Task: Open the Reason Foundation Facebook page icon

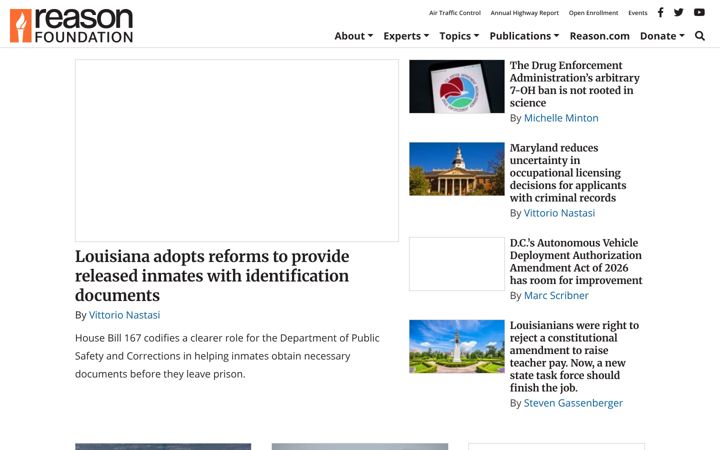Action: click(660, 12)
